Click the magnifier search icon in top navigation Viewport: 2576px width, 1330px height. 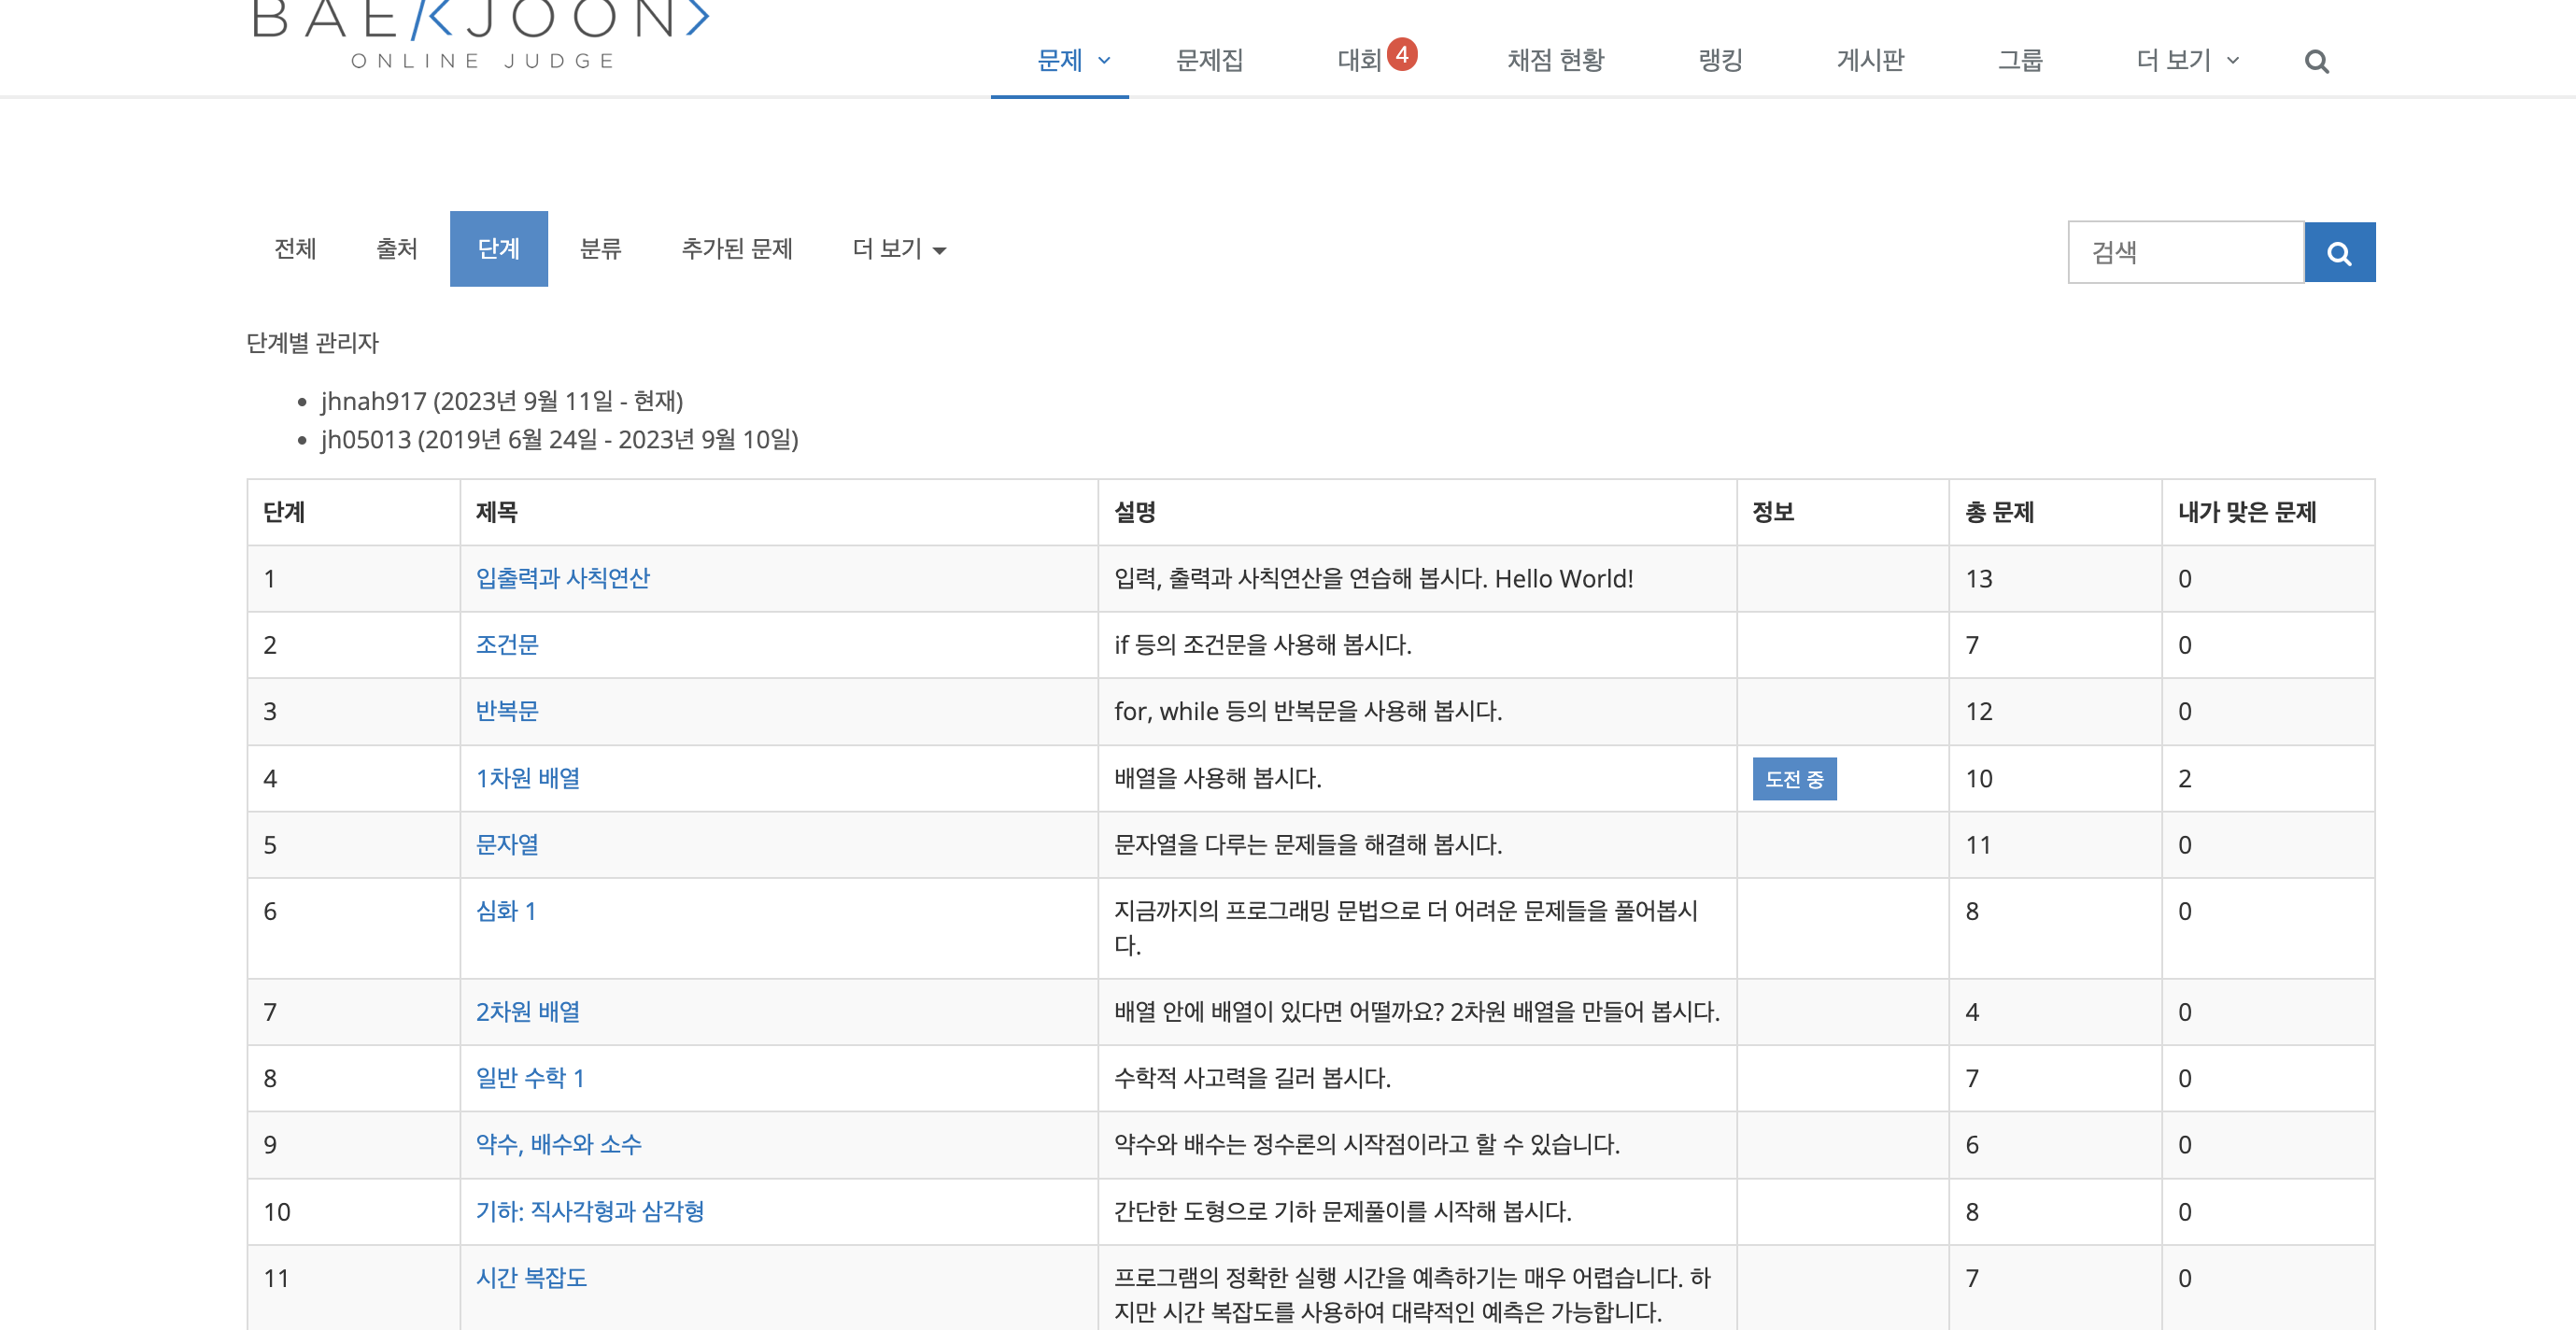click(2316, 62)
